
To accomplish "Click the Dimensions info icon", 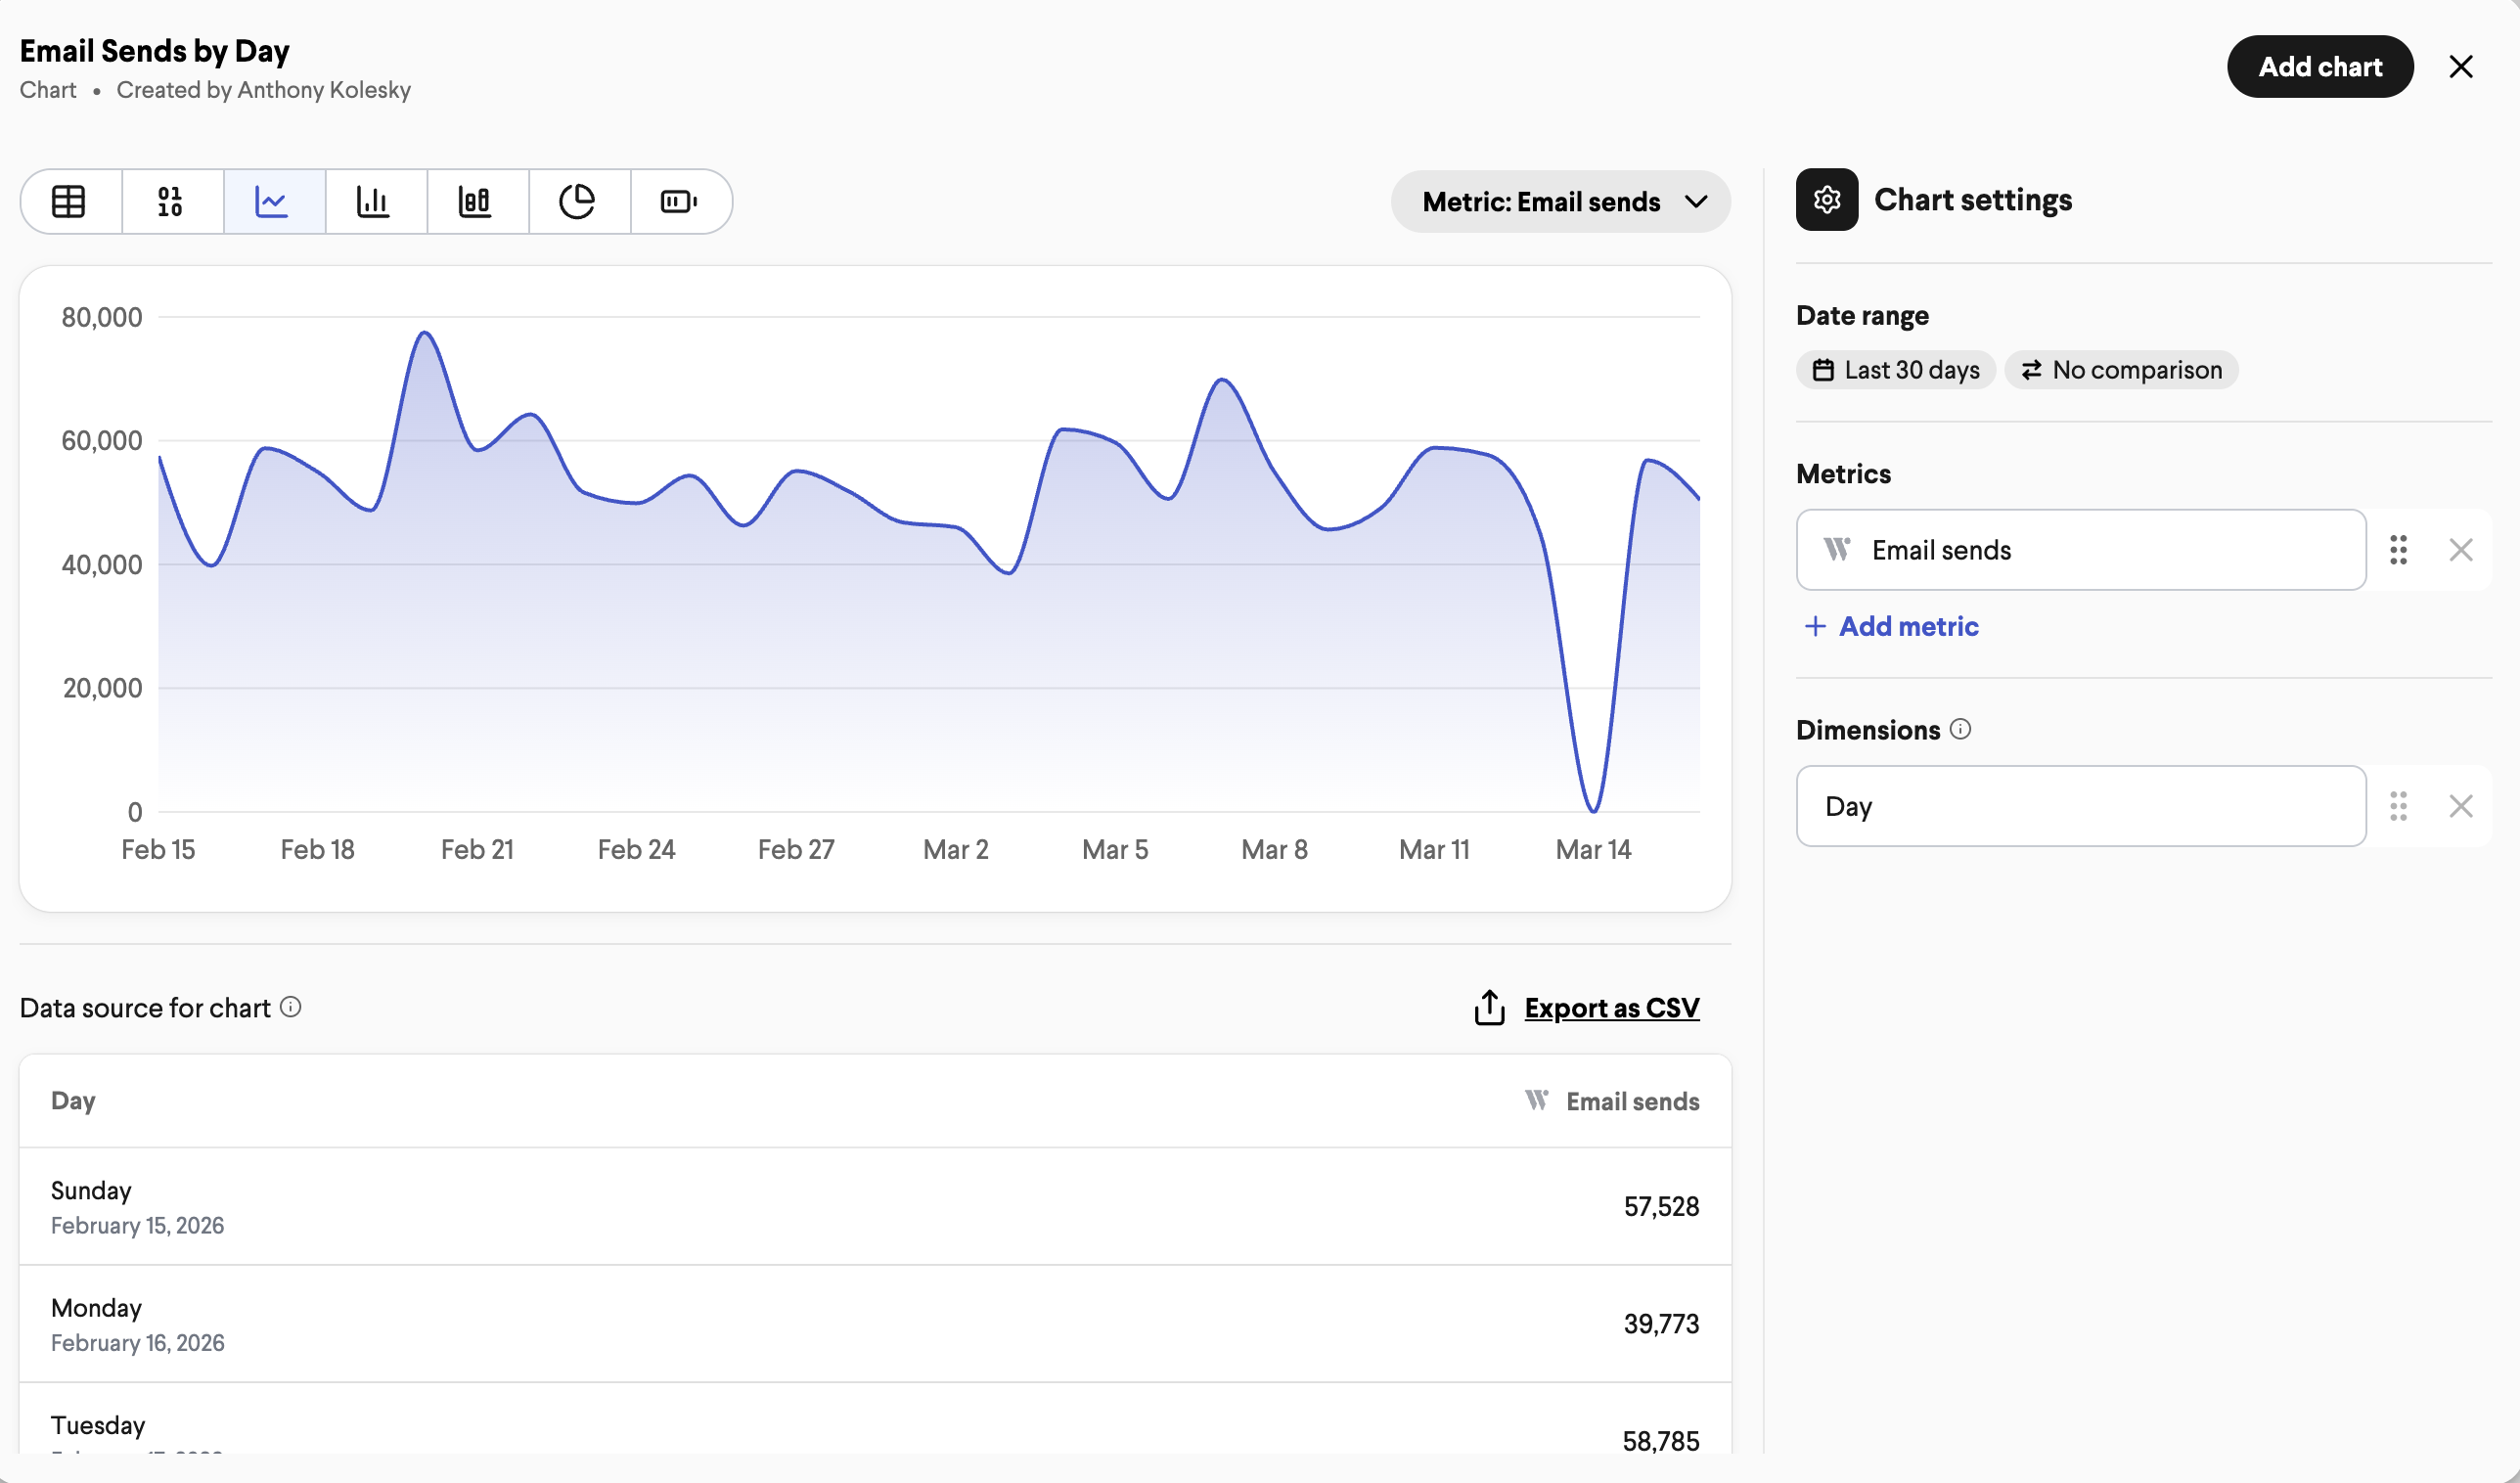I will pyautogui.click(x=1960, y=729).
